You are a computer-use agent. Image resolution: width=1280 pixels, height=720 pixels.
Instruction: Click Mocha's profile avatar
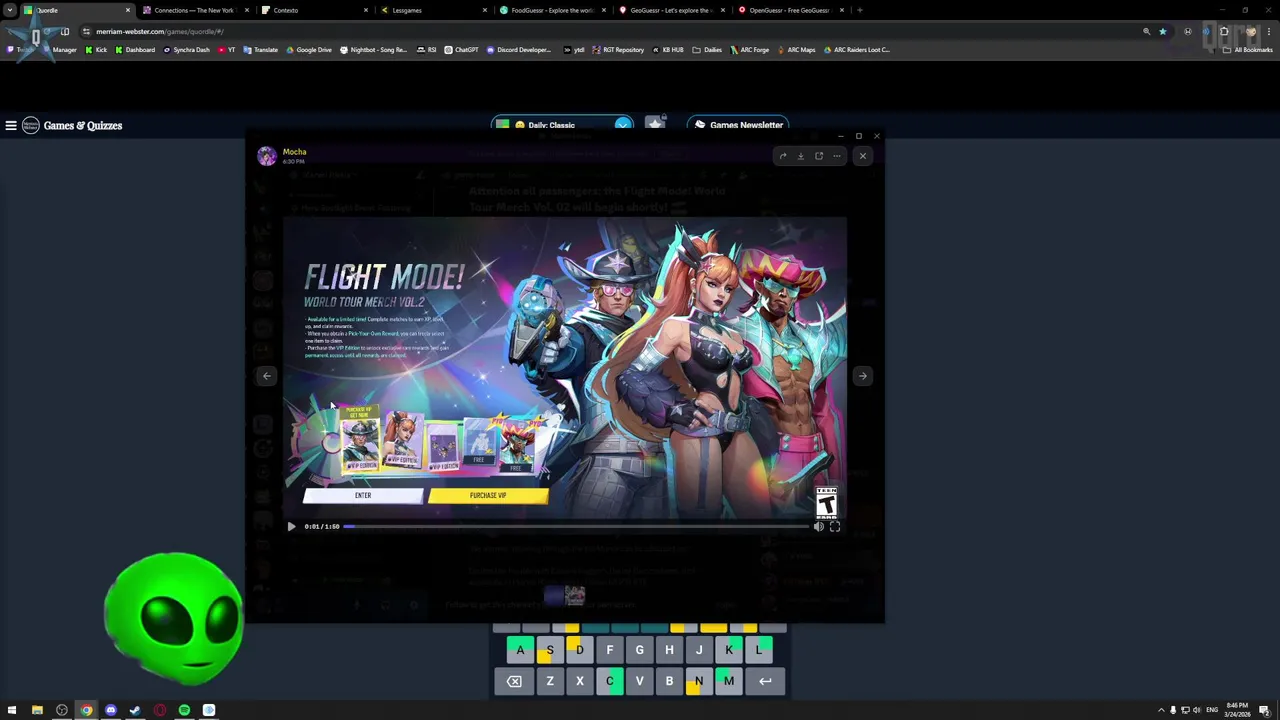[266, 156]
